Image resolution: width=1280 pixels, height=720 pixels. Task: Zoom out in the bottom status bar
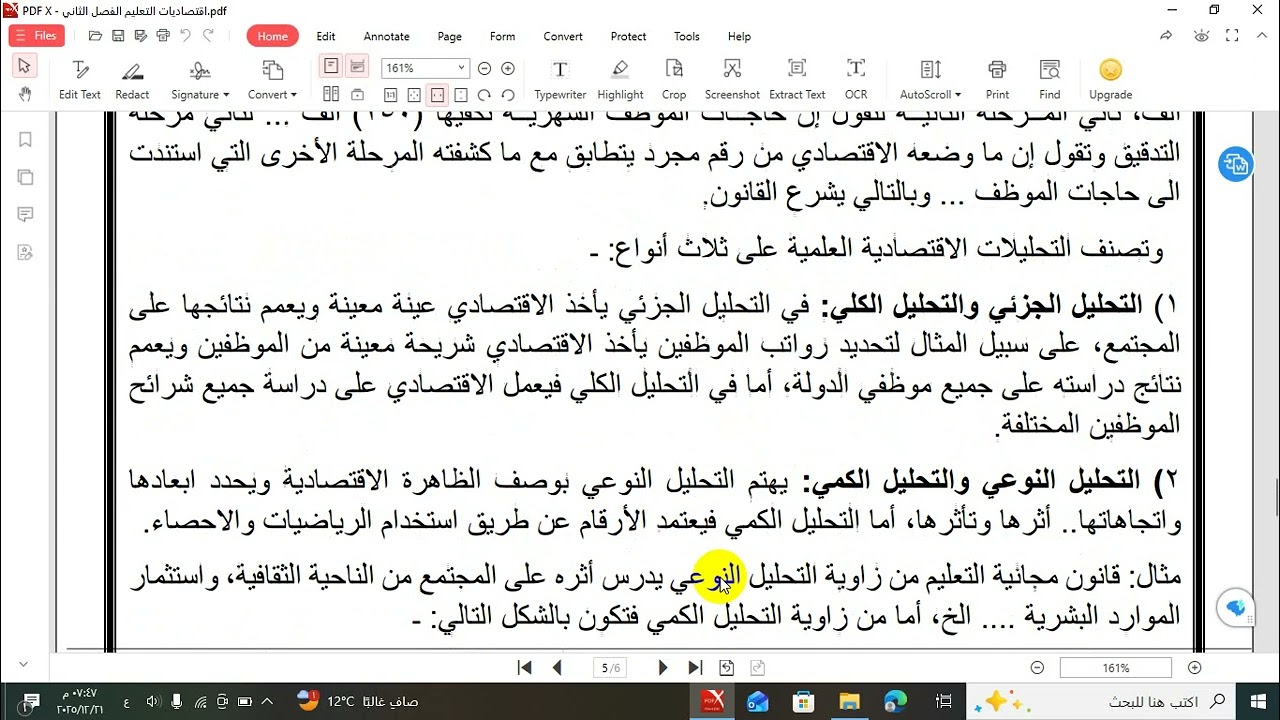click(x=1037, y=667)
